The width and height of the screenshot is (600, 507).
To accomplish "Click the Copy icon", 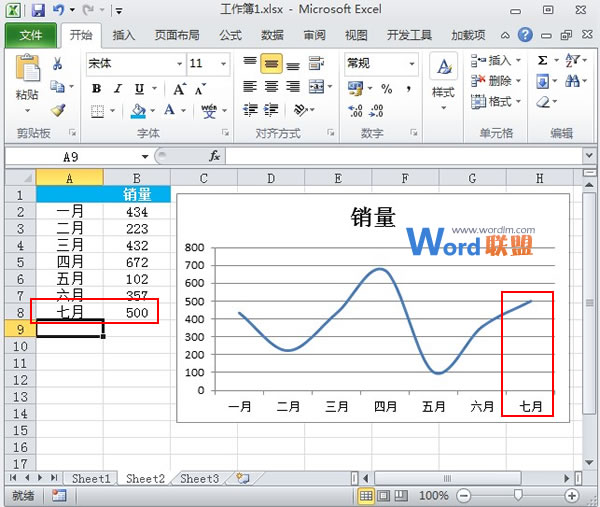I will click(57, 87).
